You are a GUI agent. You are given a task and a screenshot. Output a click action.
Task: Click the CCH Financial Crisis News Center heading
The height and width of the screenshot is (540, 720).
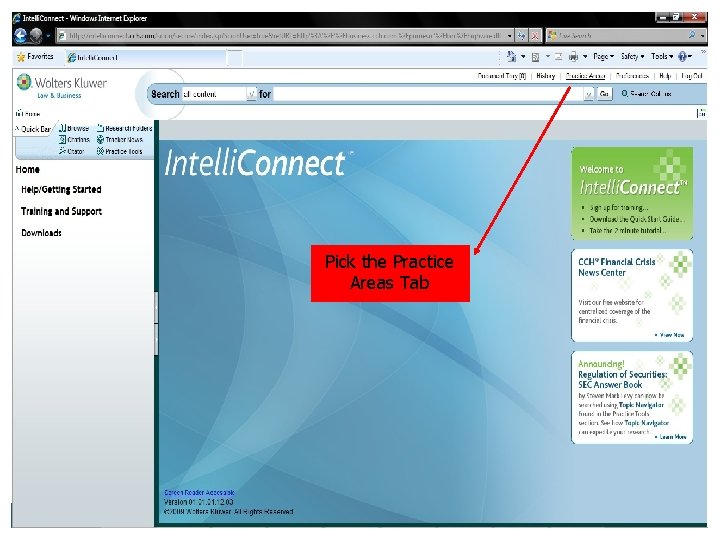point(617,267)
